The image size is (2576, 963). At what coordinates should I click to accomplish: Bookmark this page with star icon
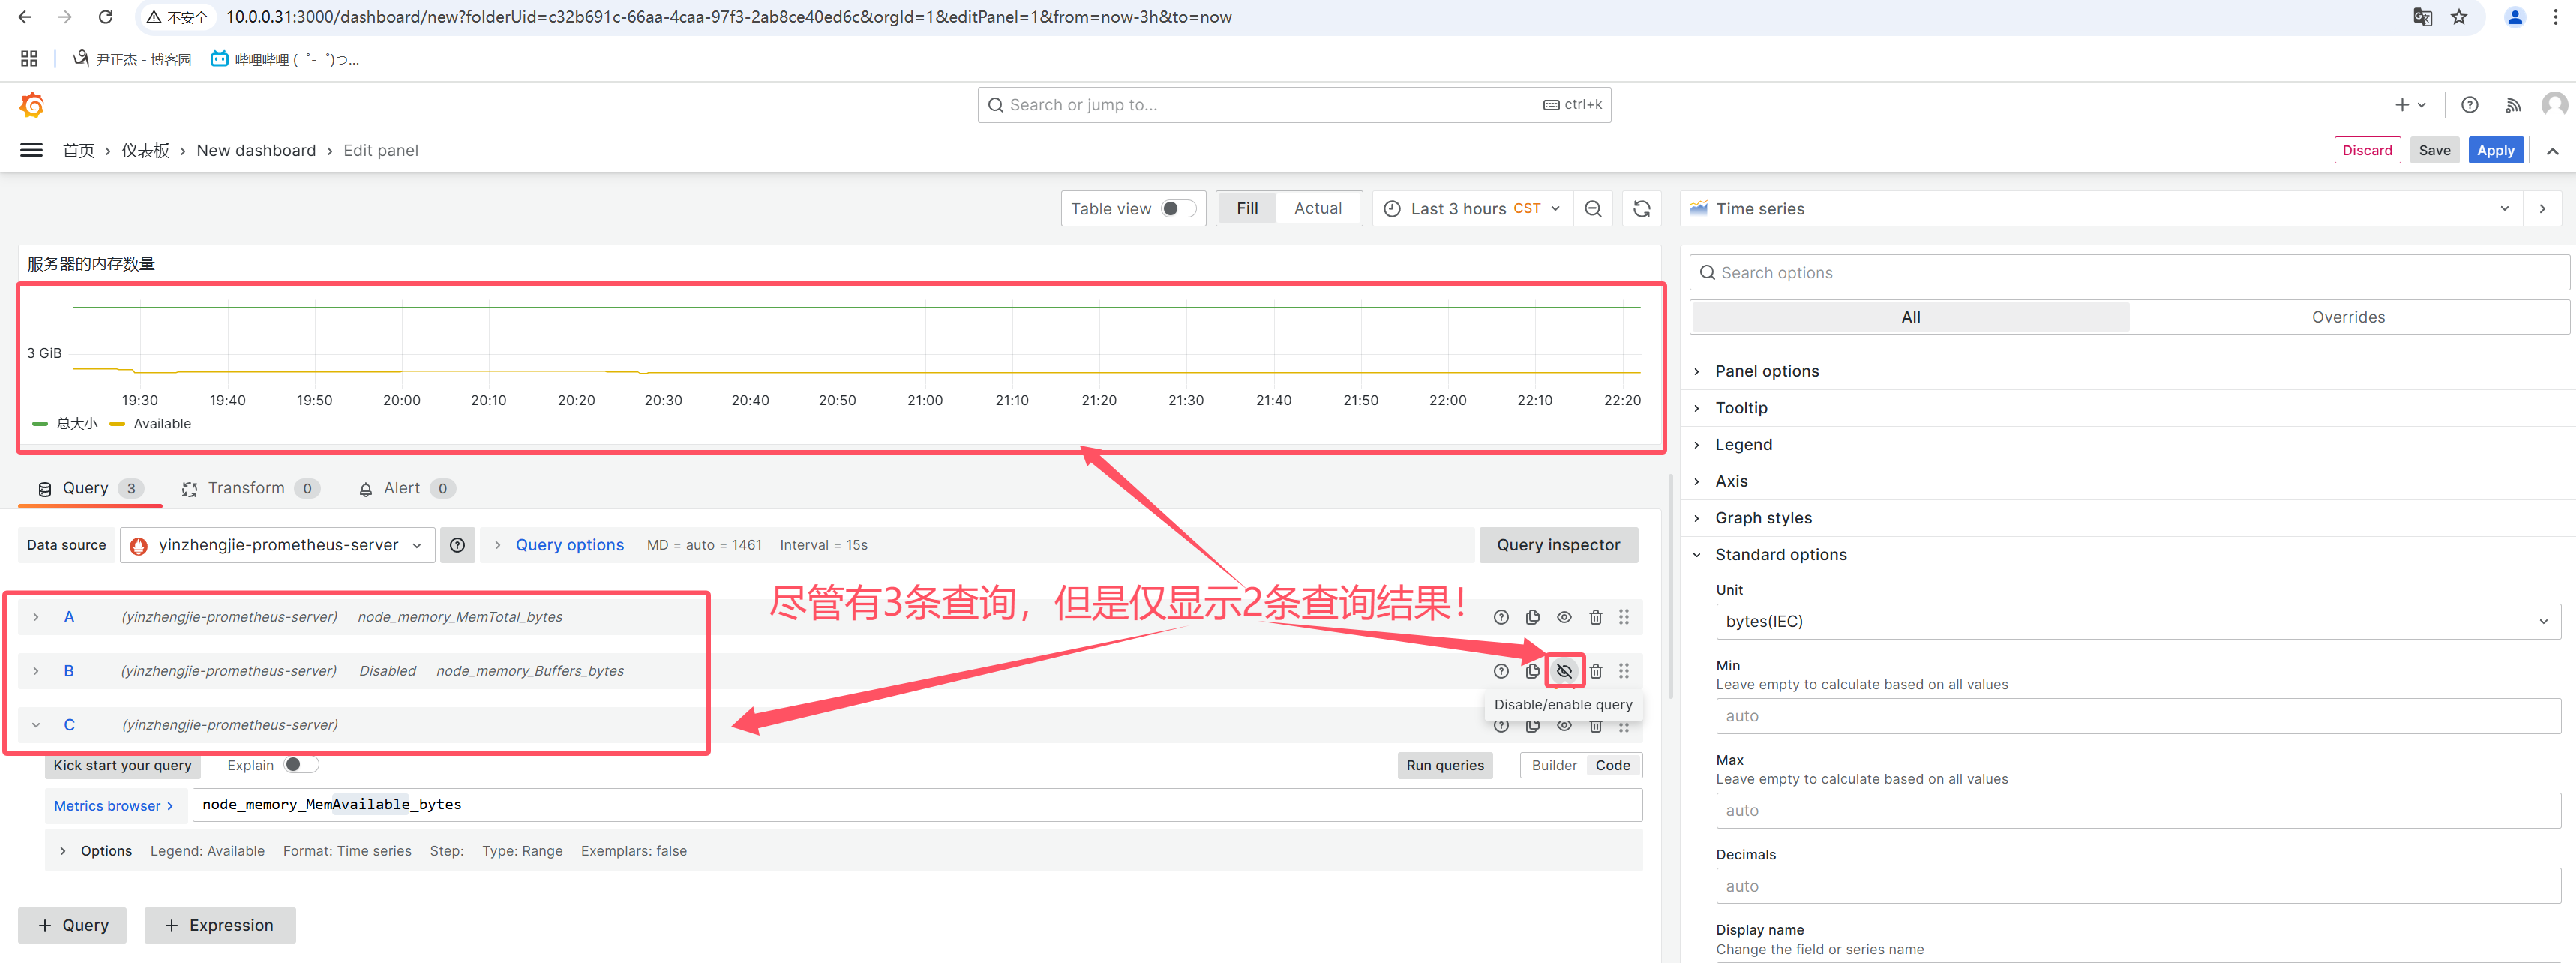[2459, 17]
